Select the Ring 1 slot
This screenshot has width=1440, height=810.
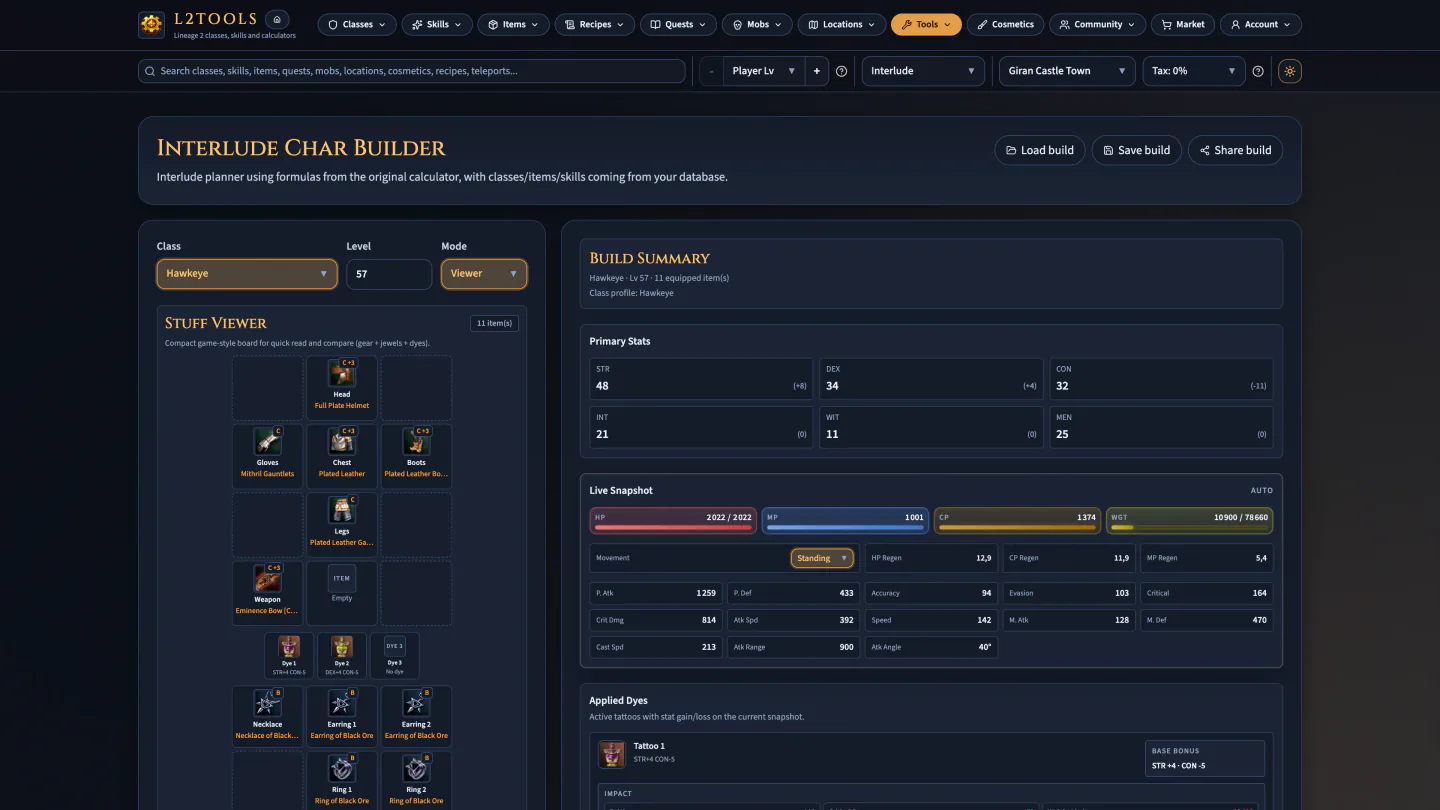(342, 782)
